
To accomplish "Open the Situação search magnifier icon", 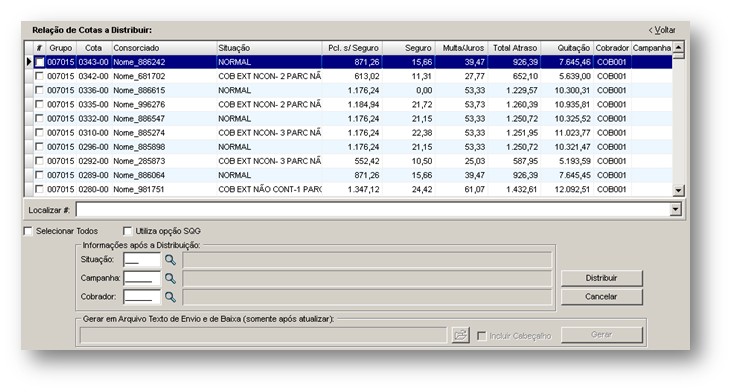I will 170,260.
